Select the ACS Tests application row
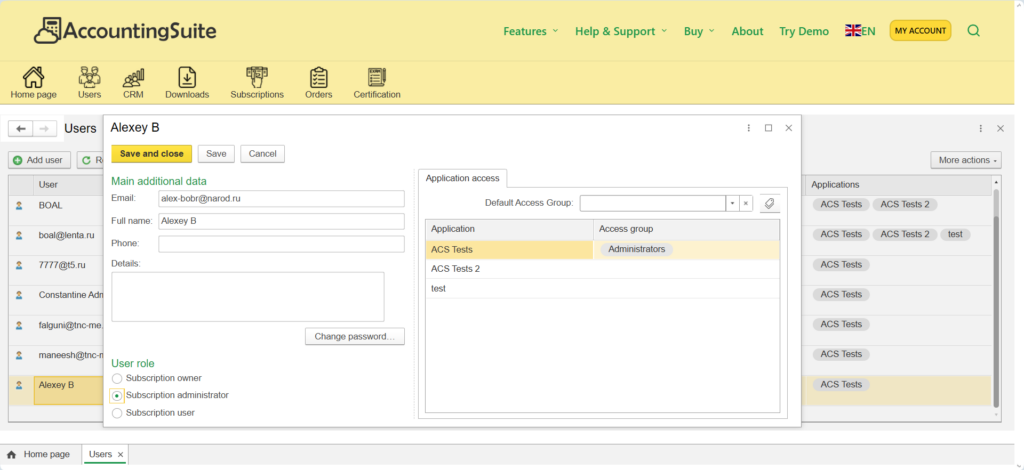 602,249
